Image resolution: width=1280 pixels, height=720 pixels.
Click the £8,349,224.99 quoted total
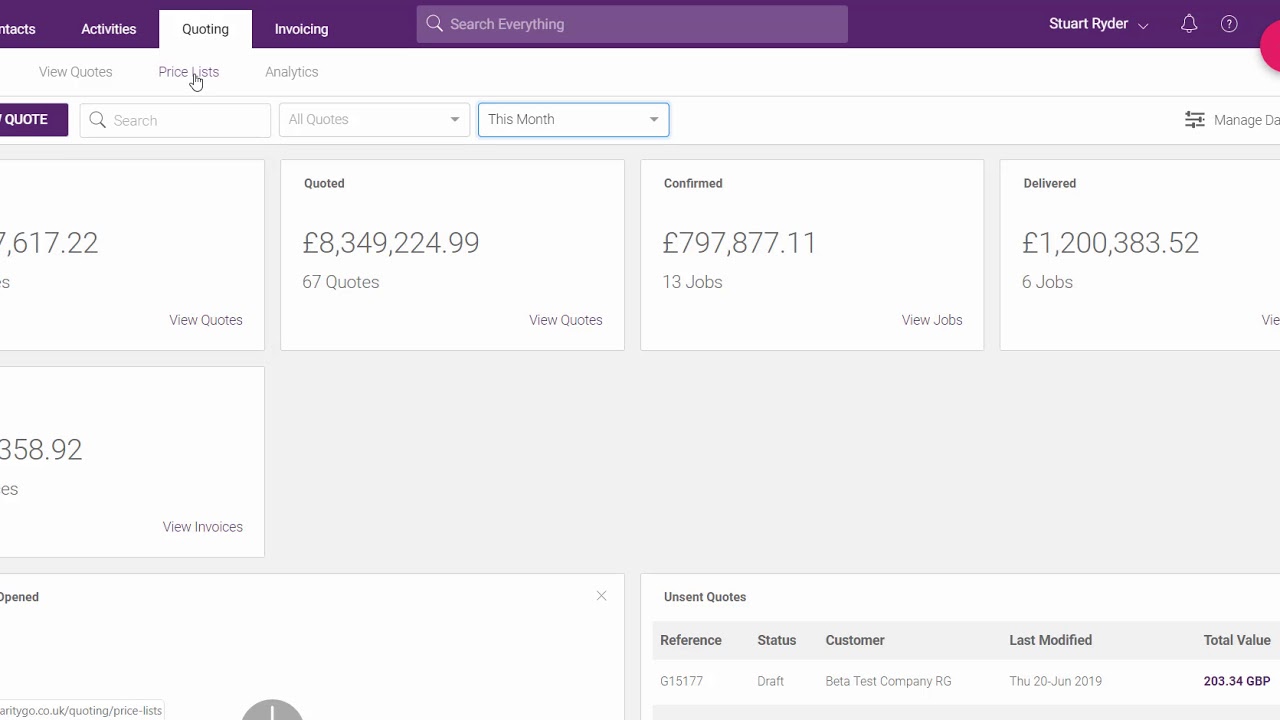[x=390, y=243]
